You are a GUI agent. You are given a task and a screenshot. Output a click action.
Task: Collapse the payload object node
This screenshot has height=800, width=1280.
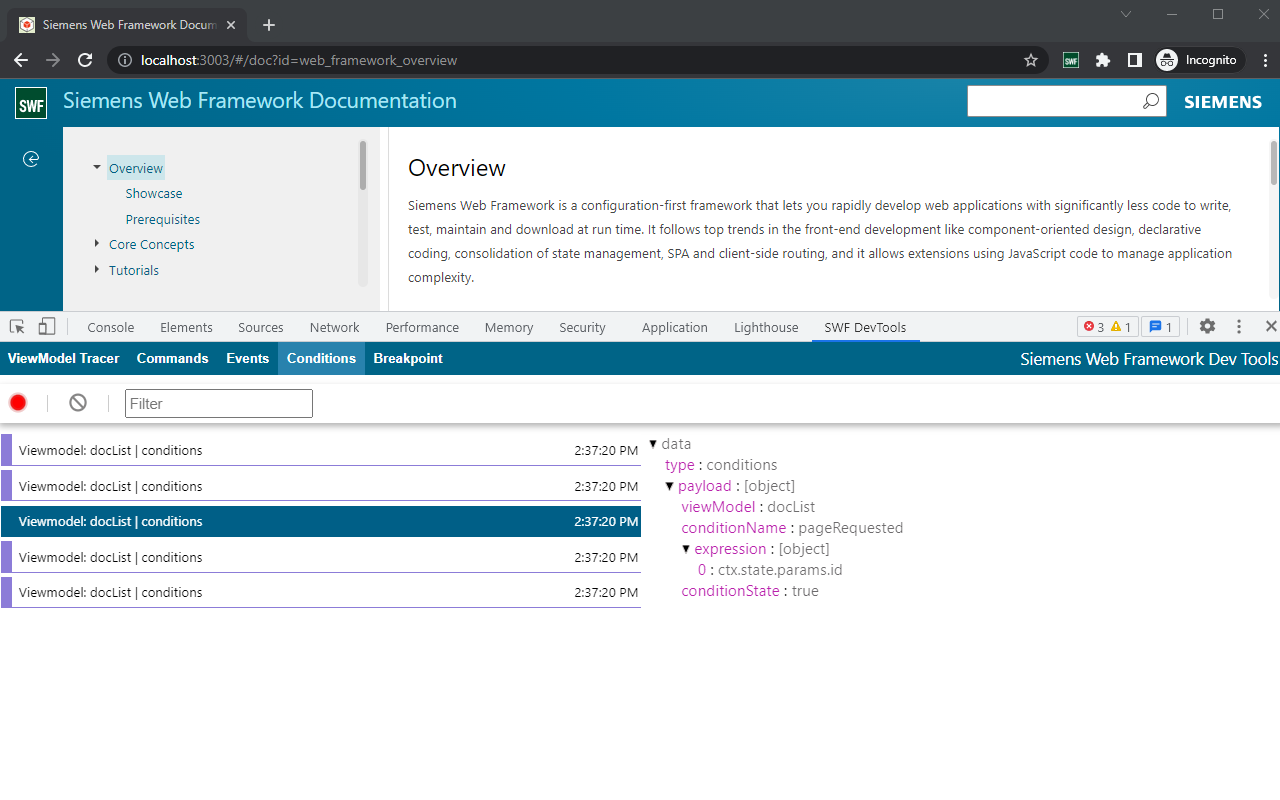pyautogui.click(x=670, y=486)
